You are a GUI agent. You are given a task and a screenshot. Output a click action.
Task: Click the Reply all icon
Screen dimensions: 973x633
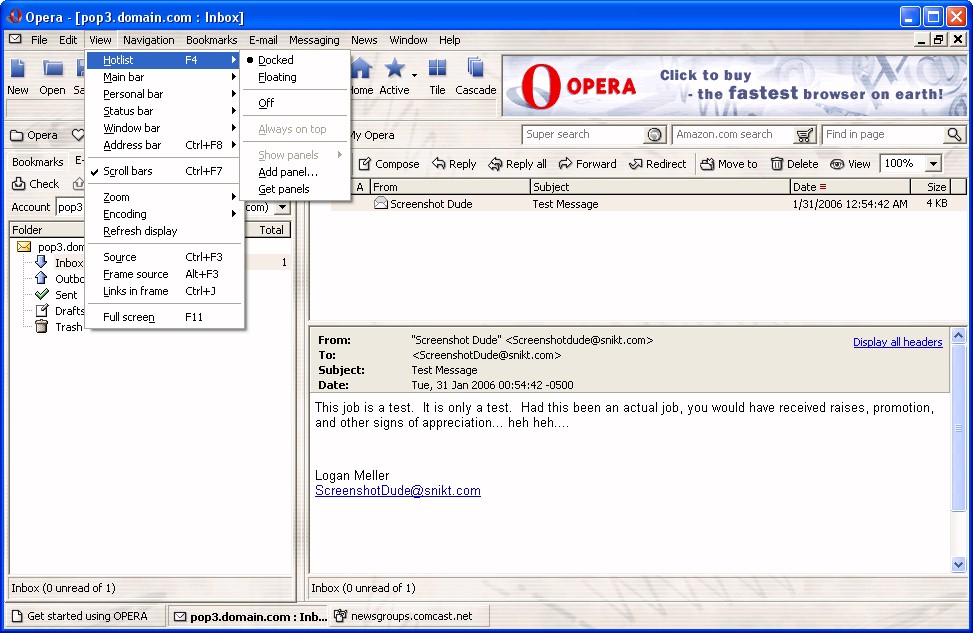[x=495, y=164]
